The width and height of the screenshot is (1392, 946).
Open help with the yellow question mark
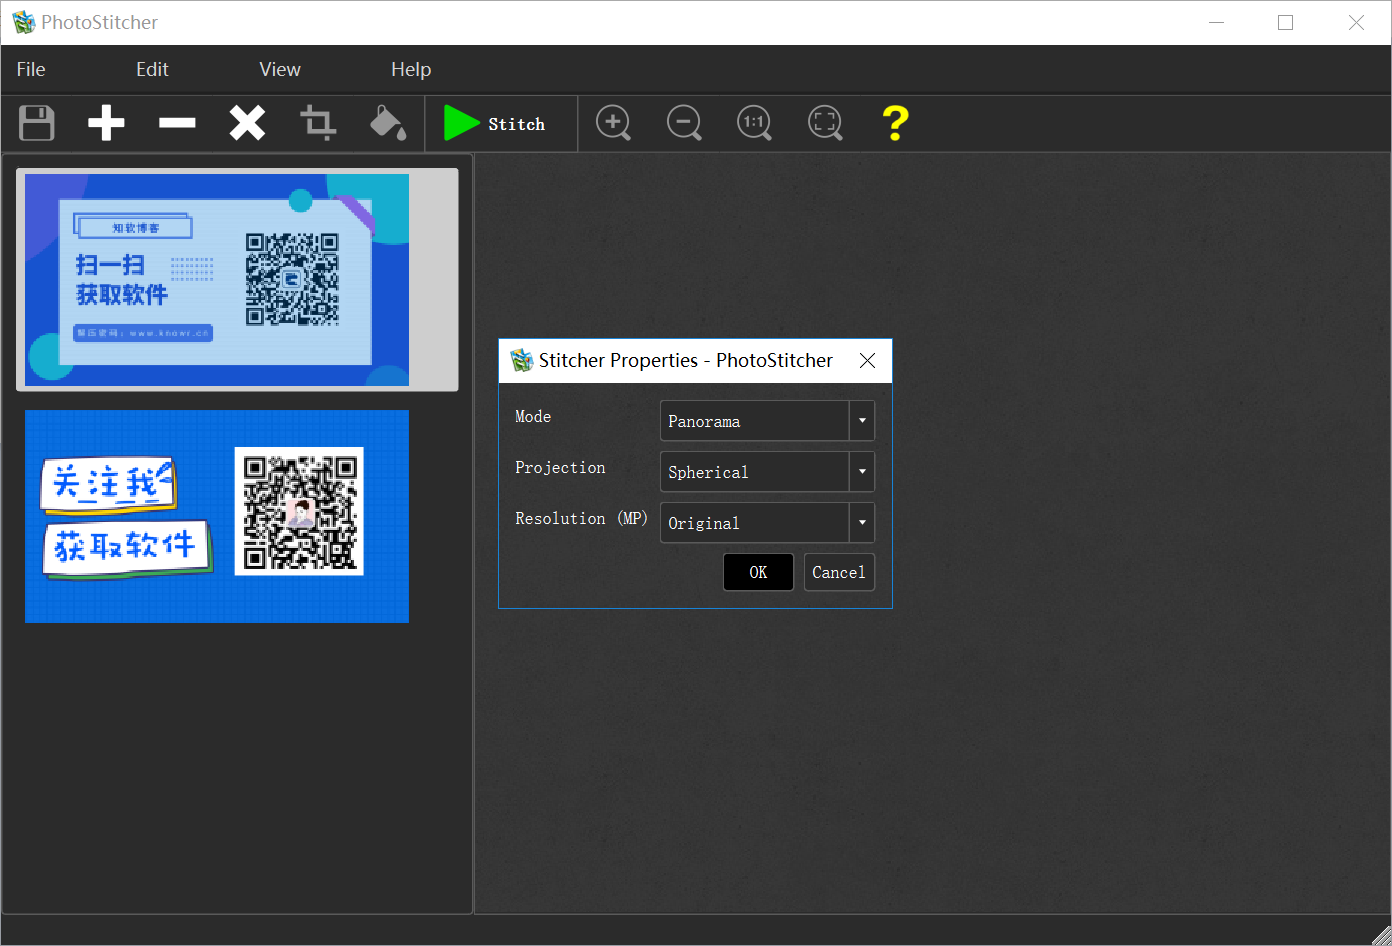point(895,124)
